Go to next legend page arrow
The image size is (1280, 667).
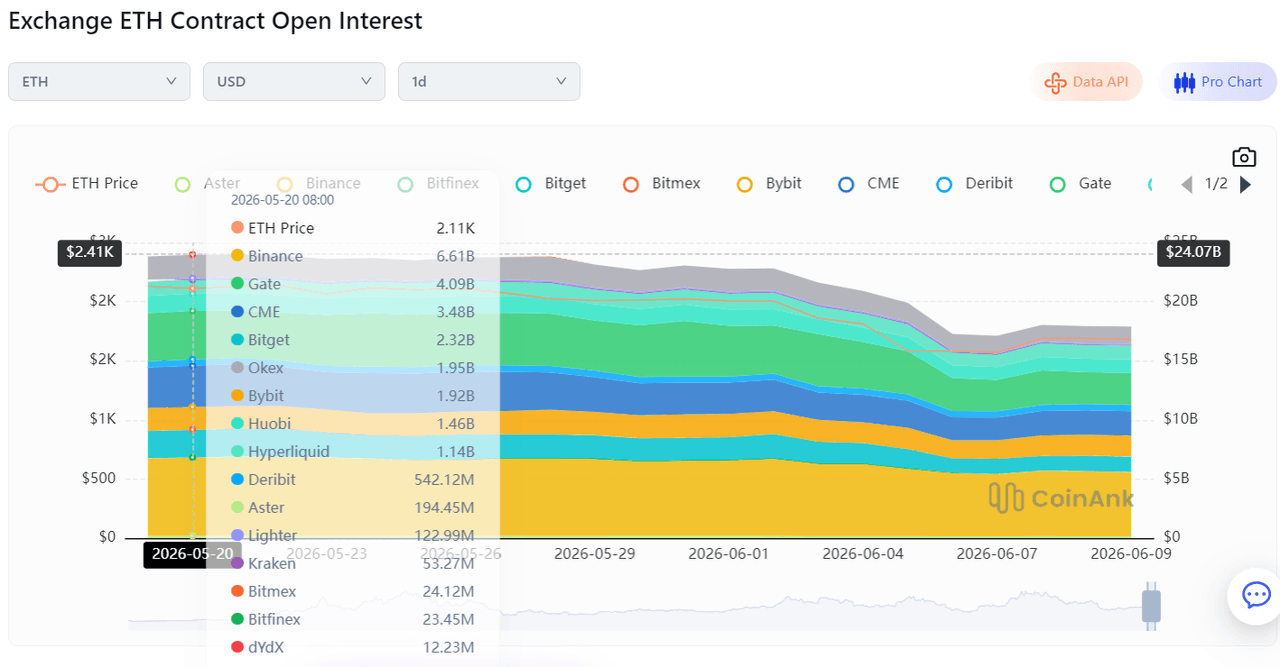coord(1246,184)
